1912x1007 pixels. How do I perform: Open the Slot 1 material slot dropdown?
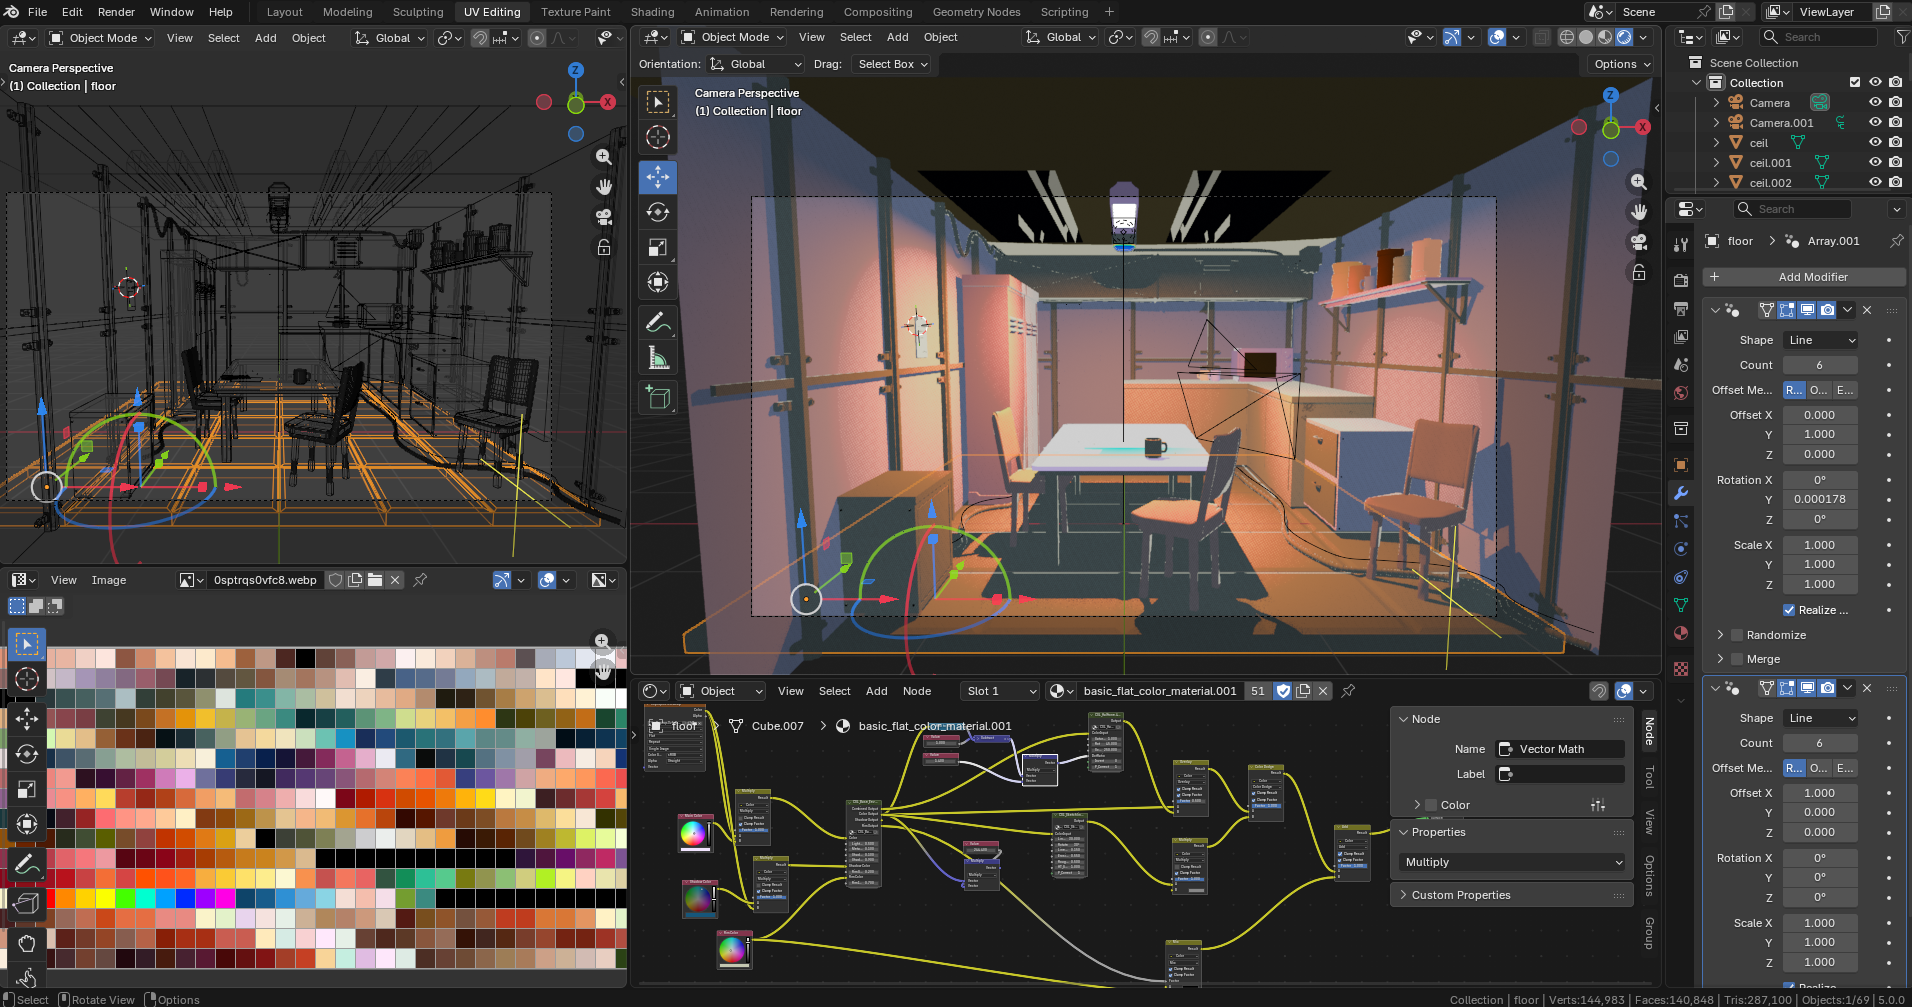coord(999,691)
